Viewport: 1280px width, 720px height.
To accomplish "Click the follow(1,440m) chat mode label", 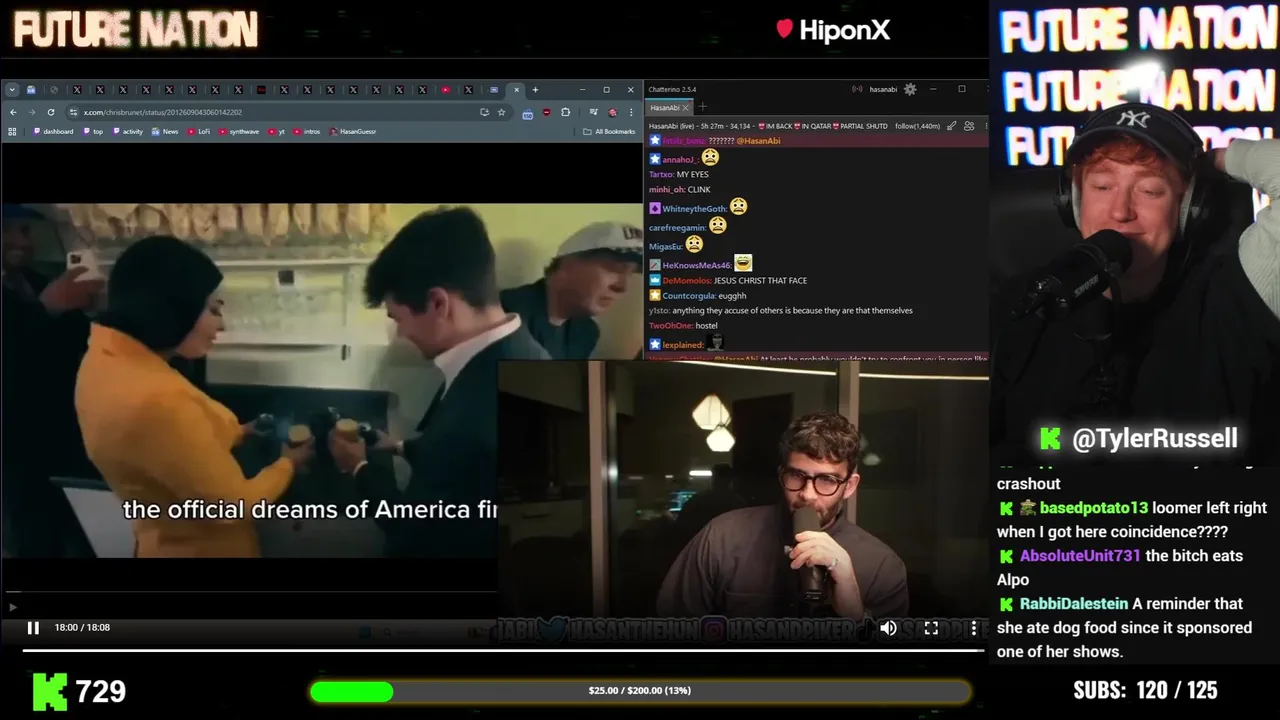I will click(917, 126).
